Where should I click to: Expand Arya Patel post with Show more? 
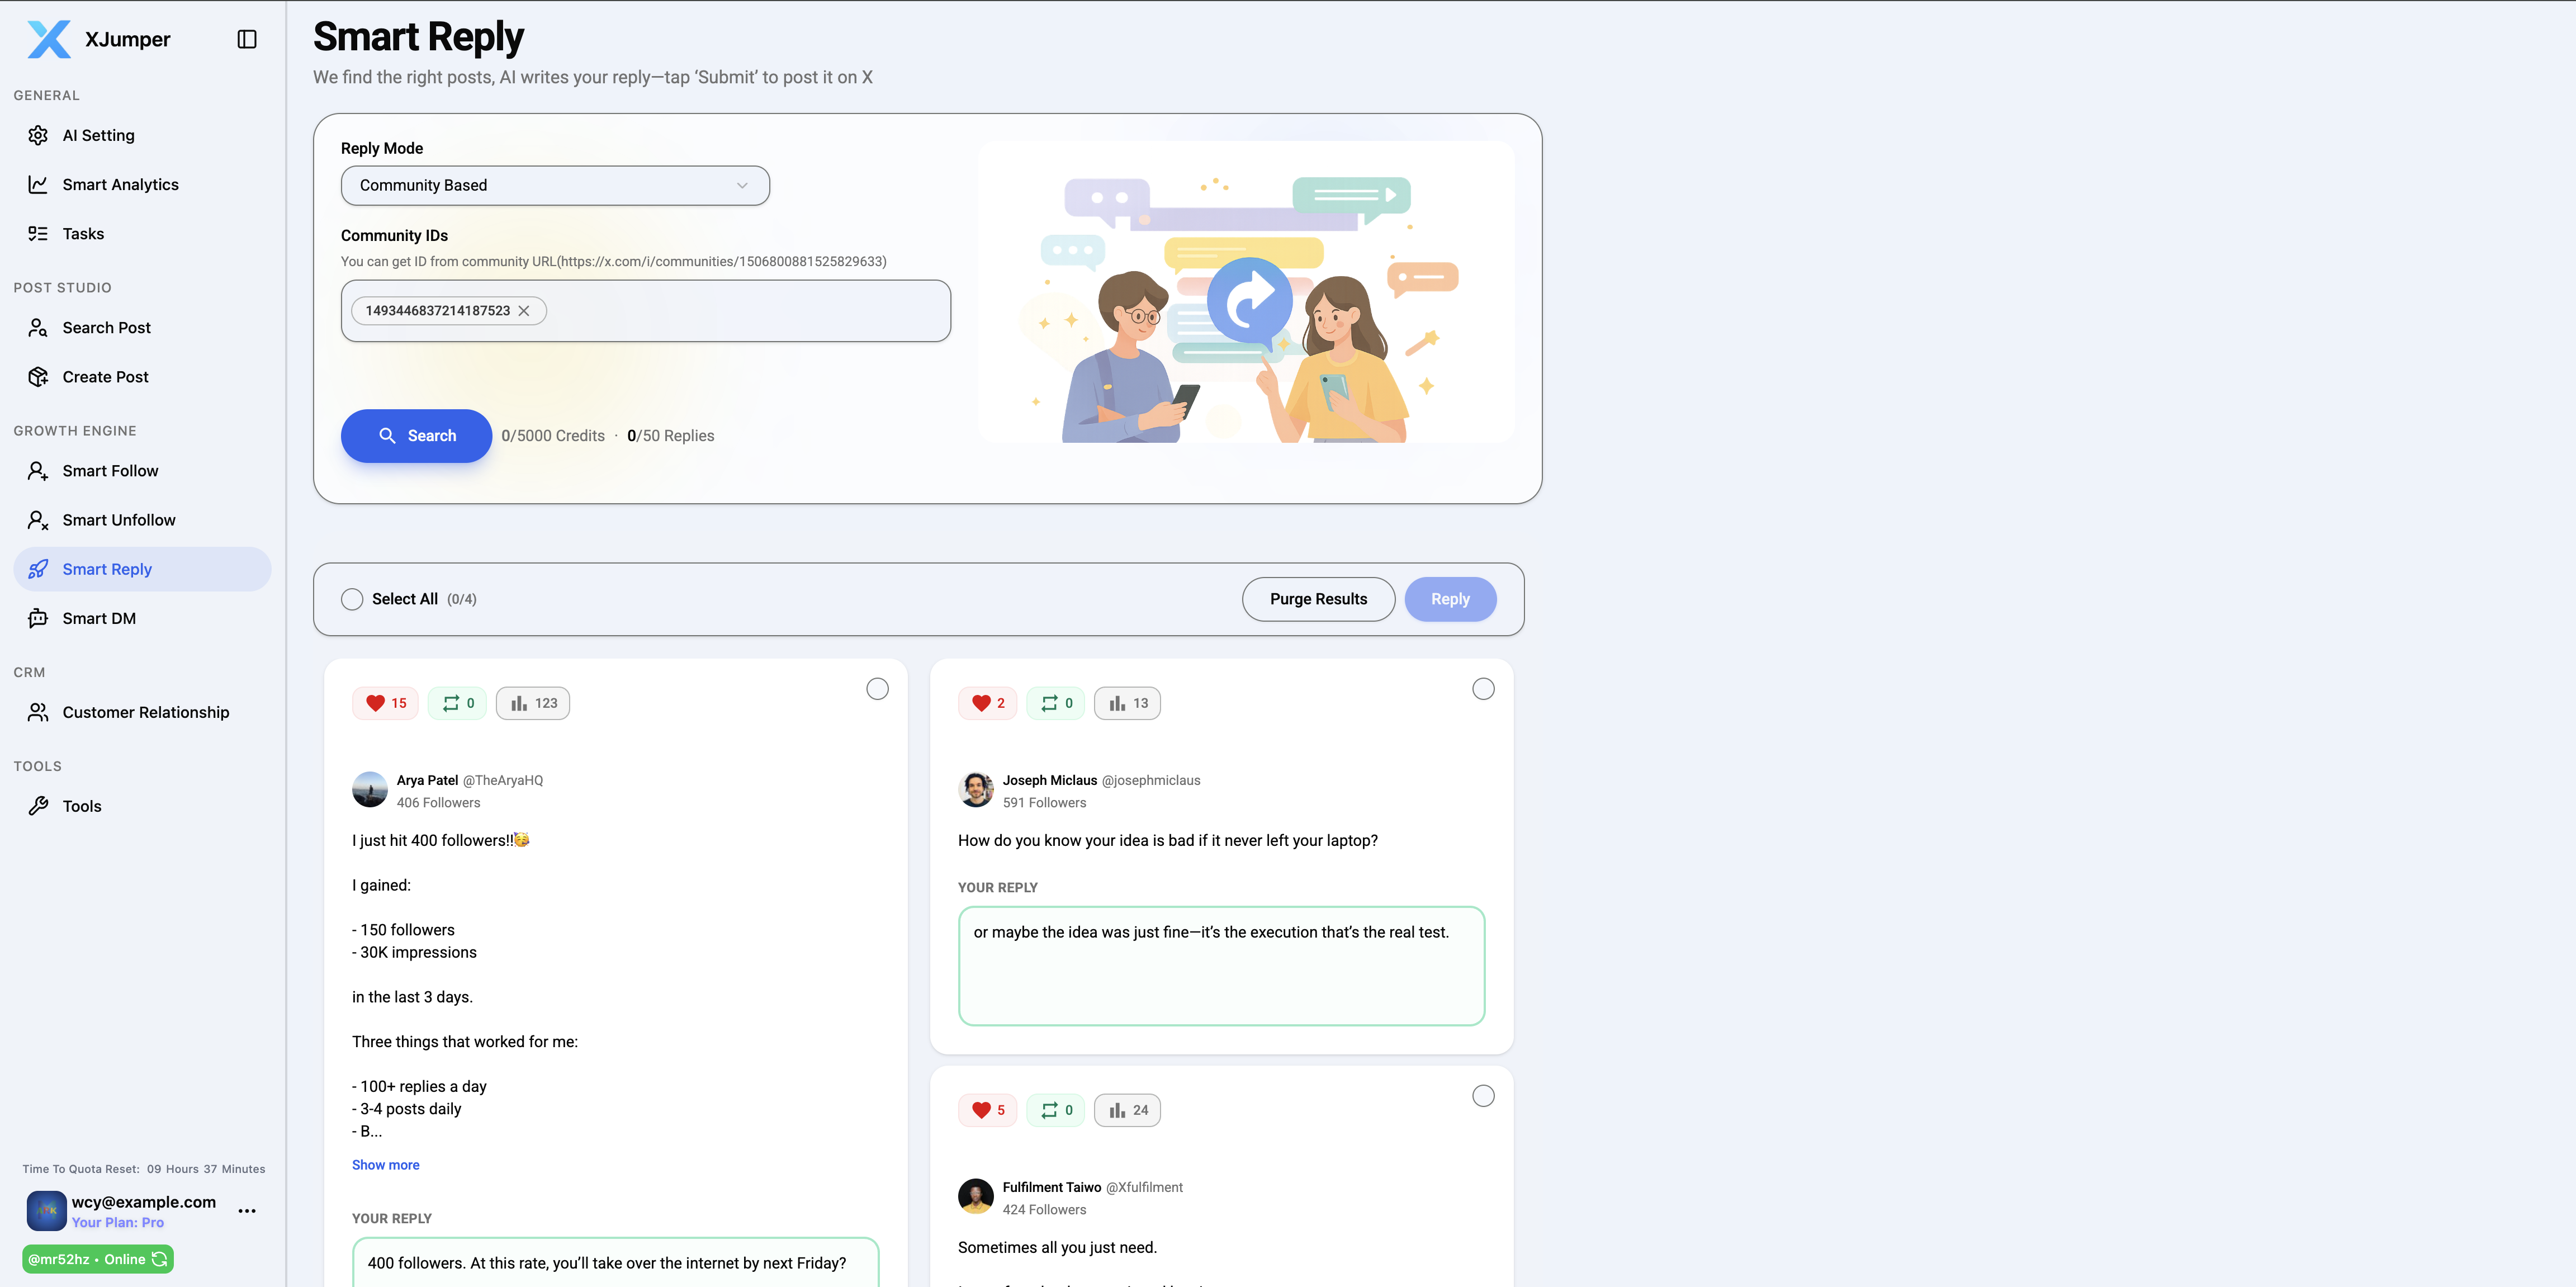[x=385, y=1165]
